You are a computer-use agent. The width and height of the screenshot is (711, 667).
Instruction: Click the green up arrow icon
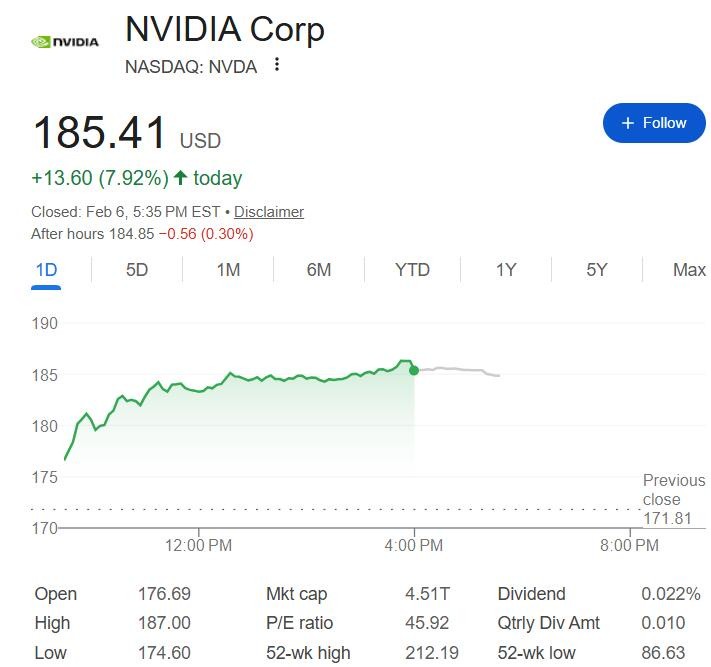[x=180, y=178]
